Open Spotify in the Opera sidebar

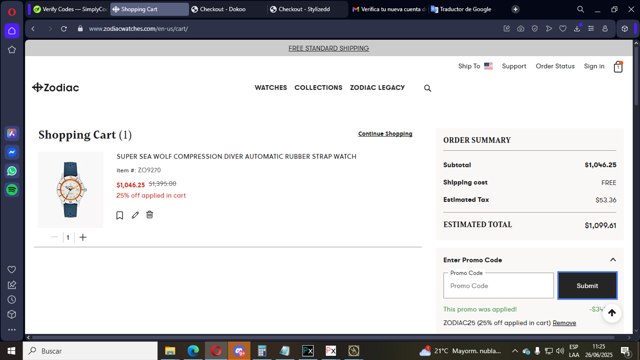tap(12, 190)
